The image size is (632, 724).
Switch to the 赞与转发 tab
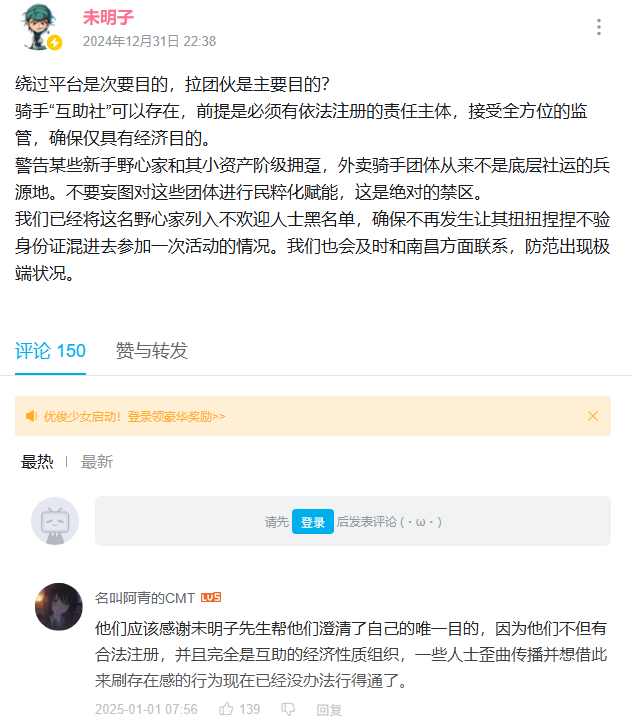tap(152, 351)
